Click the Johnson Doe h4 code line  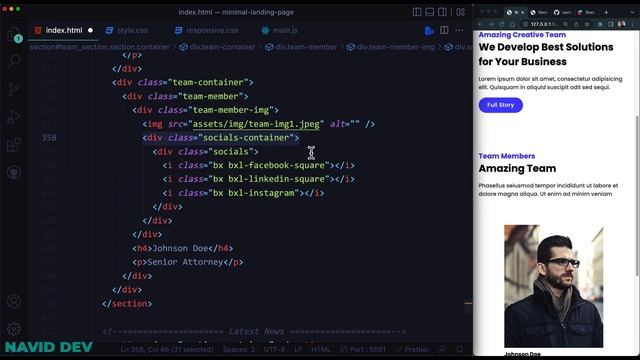pos(182,248)
